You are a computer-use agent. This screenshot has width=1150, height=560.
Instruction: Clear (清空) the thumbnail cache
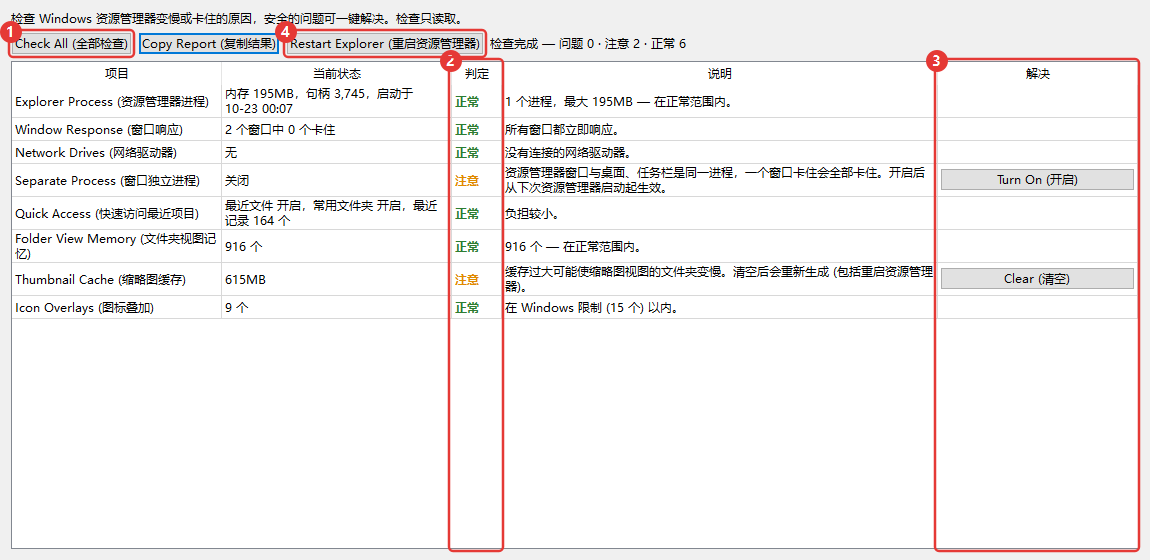(1037, 279)
